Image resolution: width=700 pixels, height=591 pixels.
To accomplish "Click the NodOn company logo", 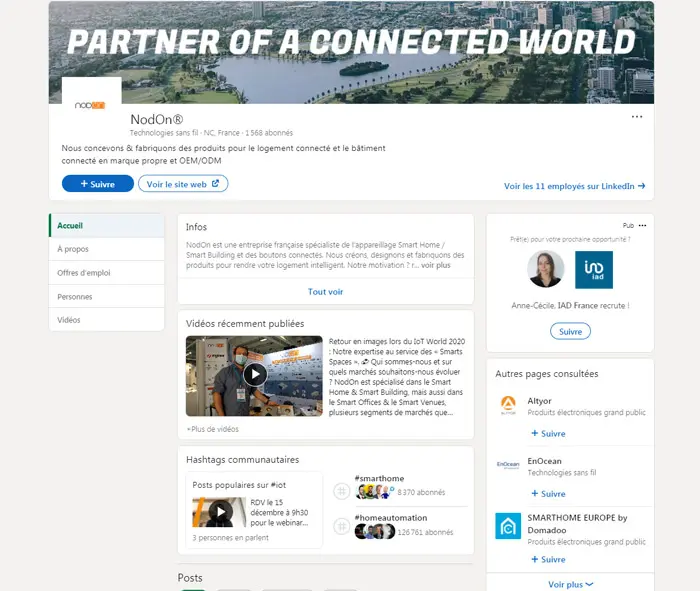I will pos(92,104).
